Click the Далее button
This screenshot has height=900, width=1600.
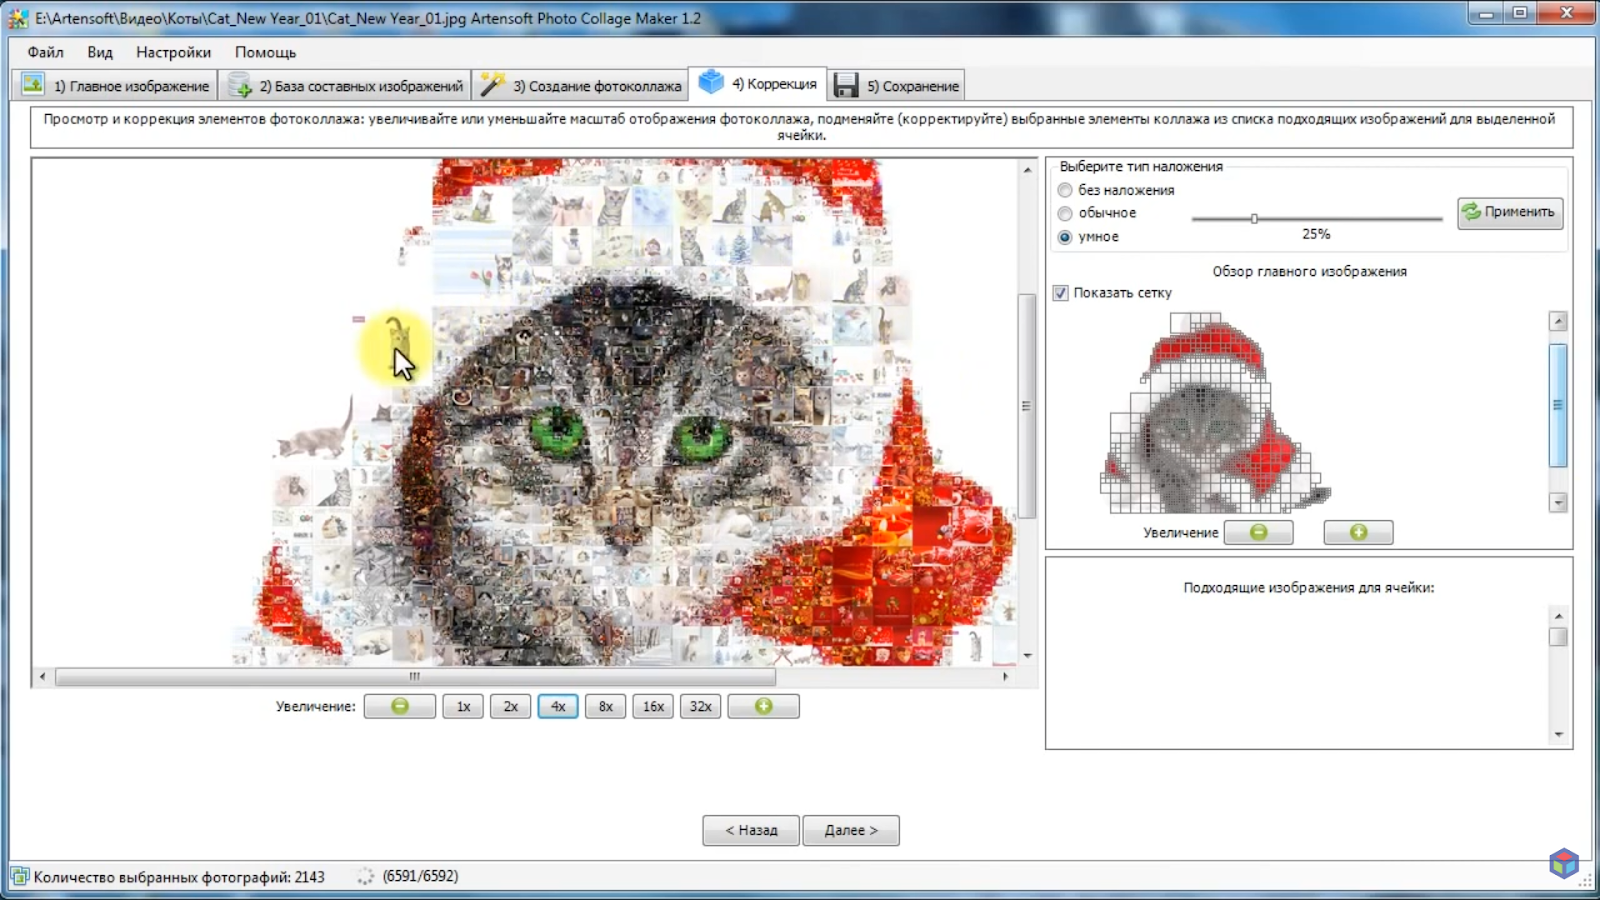(x=851, y=830)
